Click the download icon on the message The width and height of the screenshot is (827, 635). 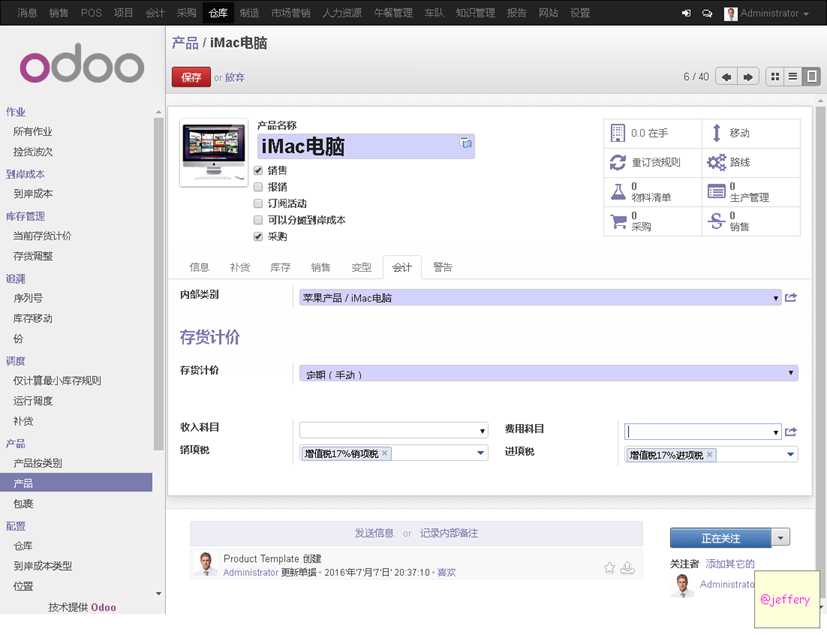point(627,567)
